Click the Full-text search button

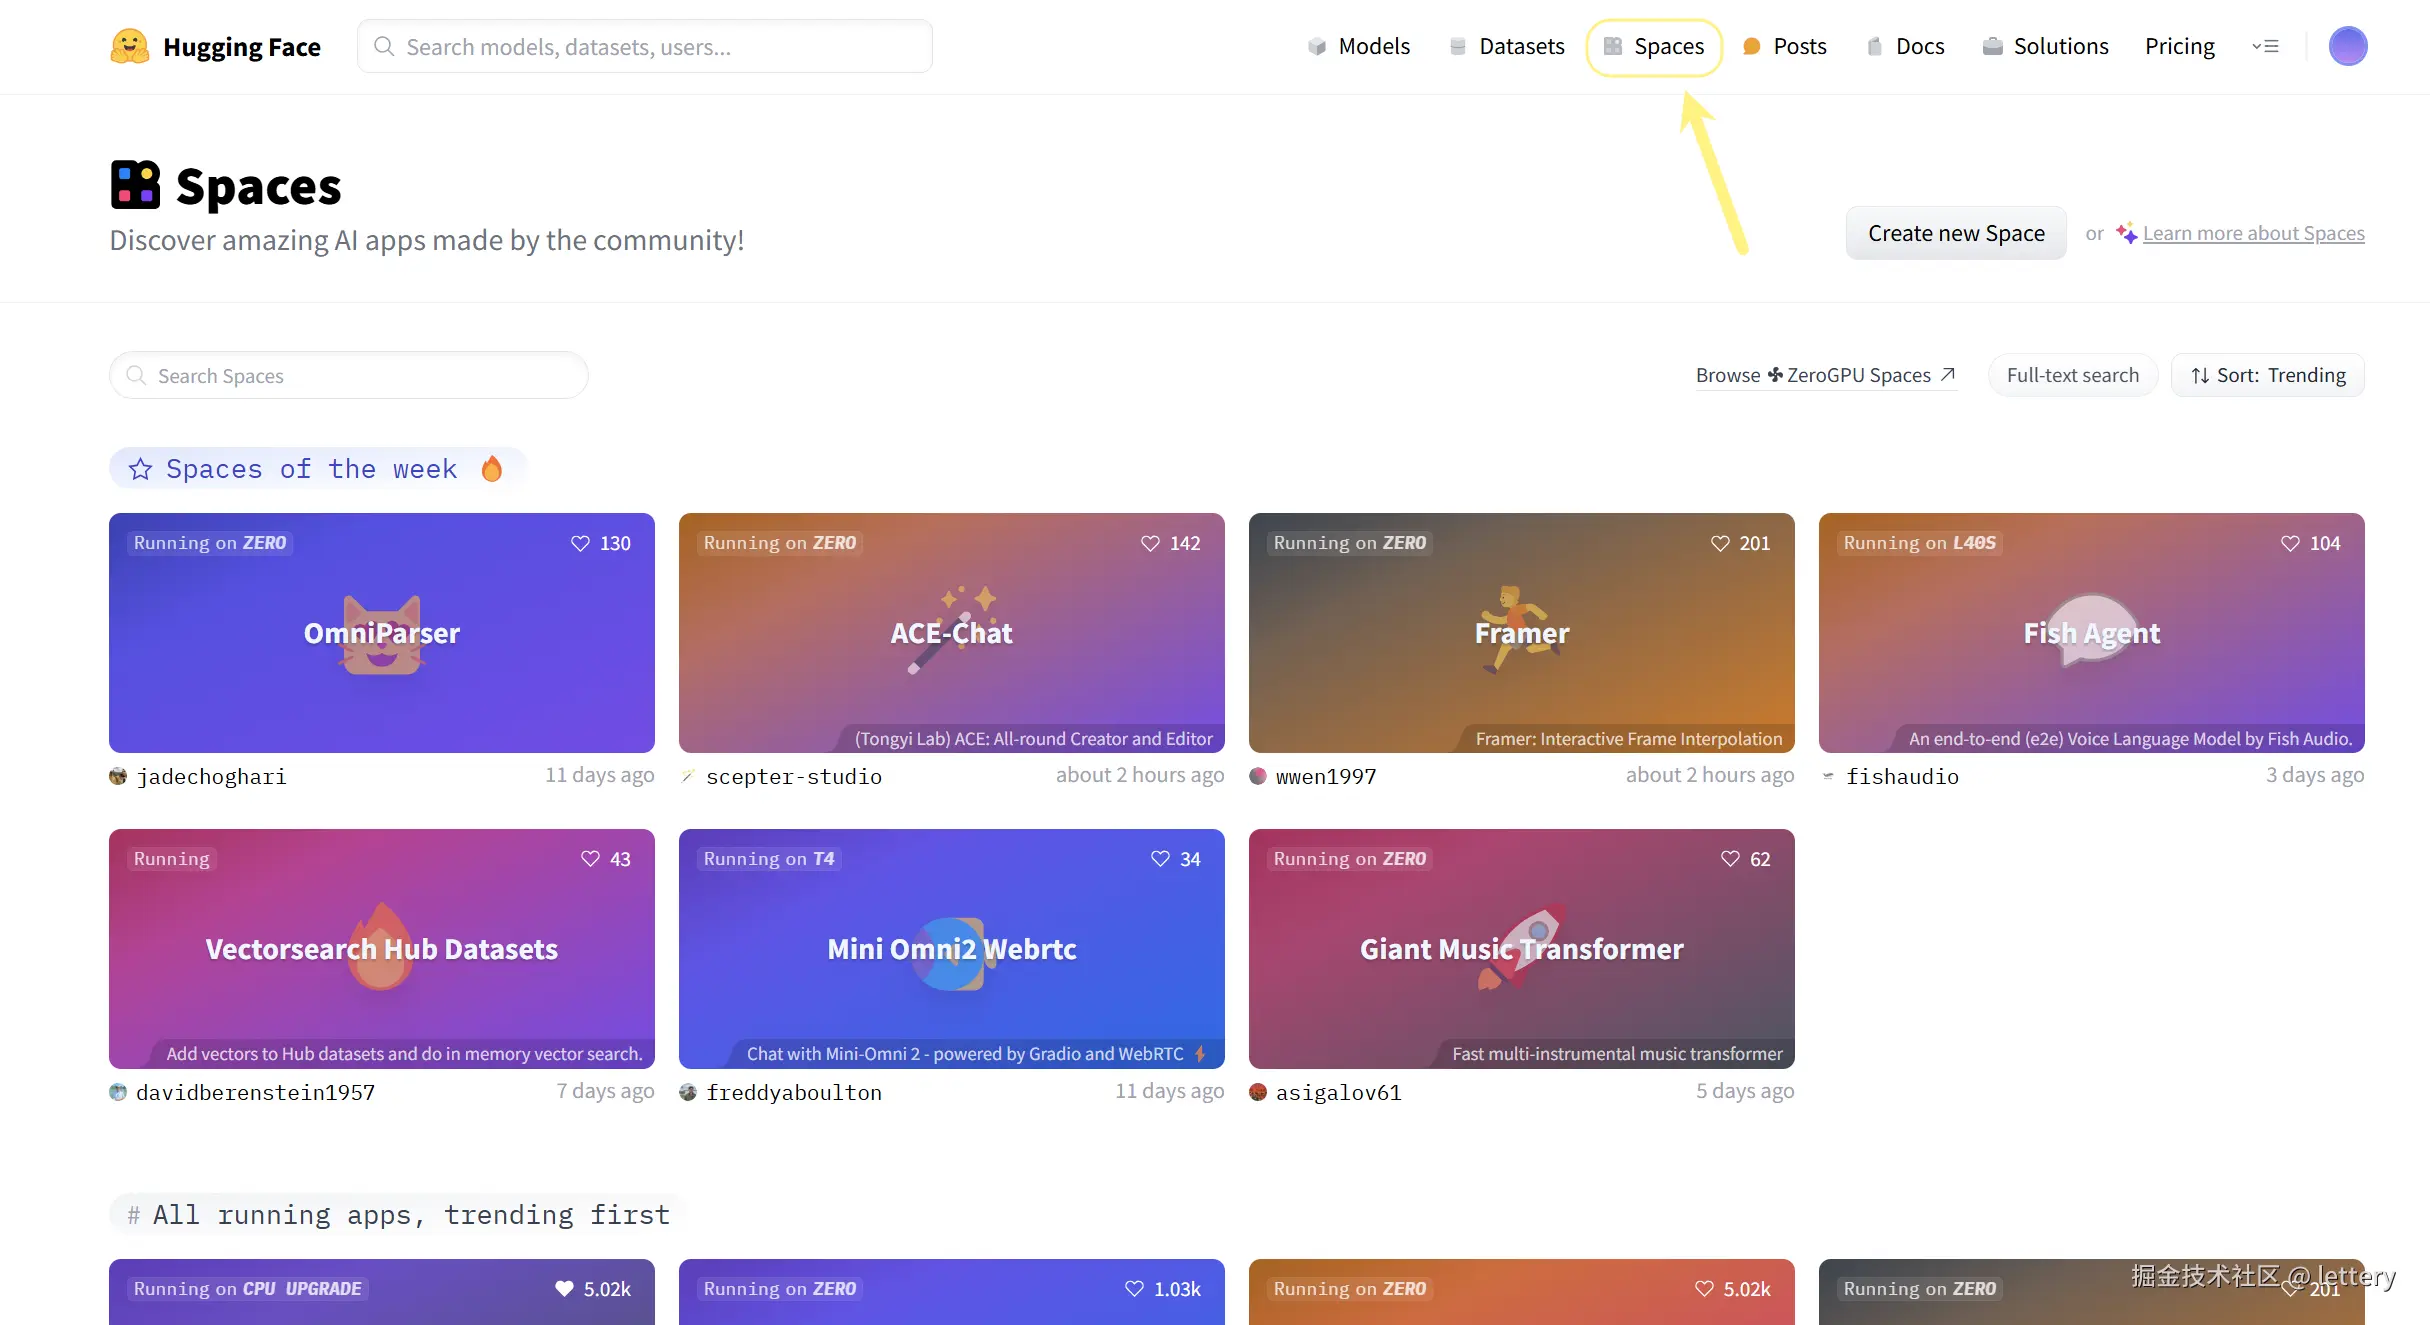[2072, 375]
